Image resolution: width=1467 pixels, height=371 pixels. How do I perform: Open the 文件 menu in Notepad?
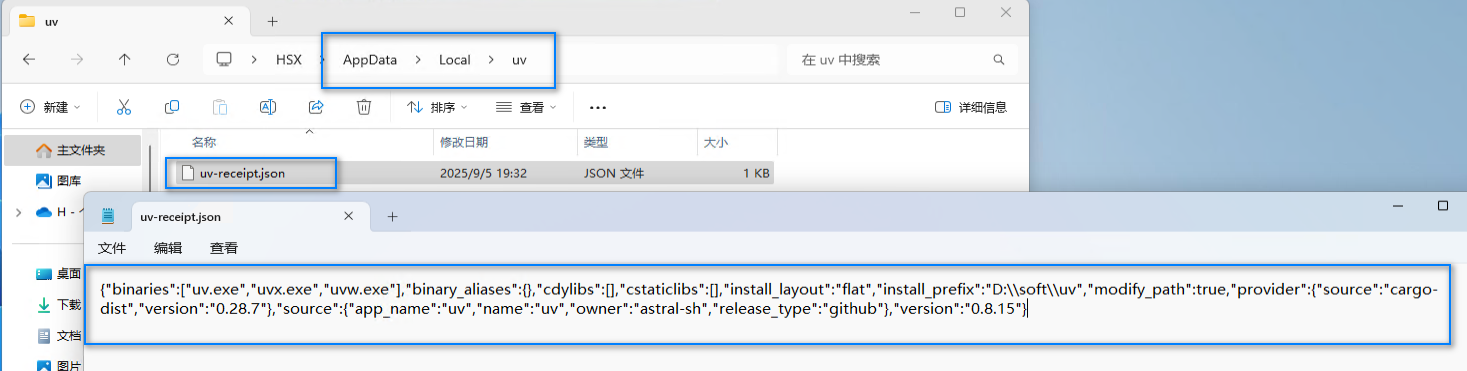coord(112,248)
